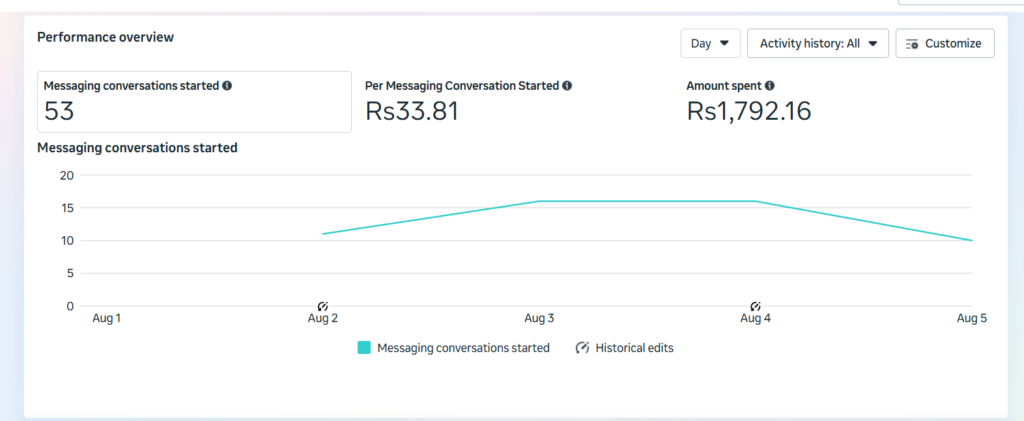1024x421 pixels.
Task: Click historical edit marker at Aug 2
Action: pyautogui.click(x=323, y=305)
